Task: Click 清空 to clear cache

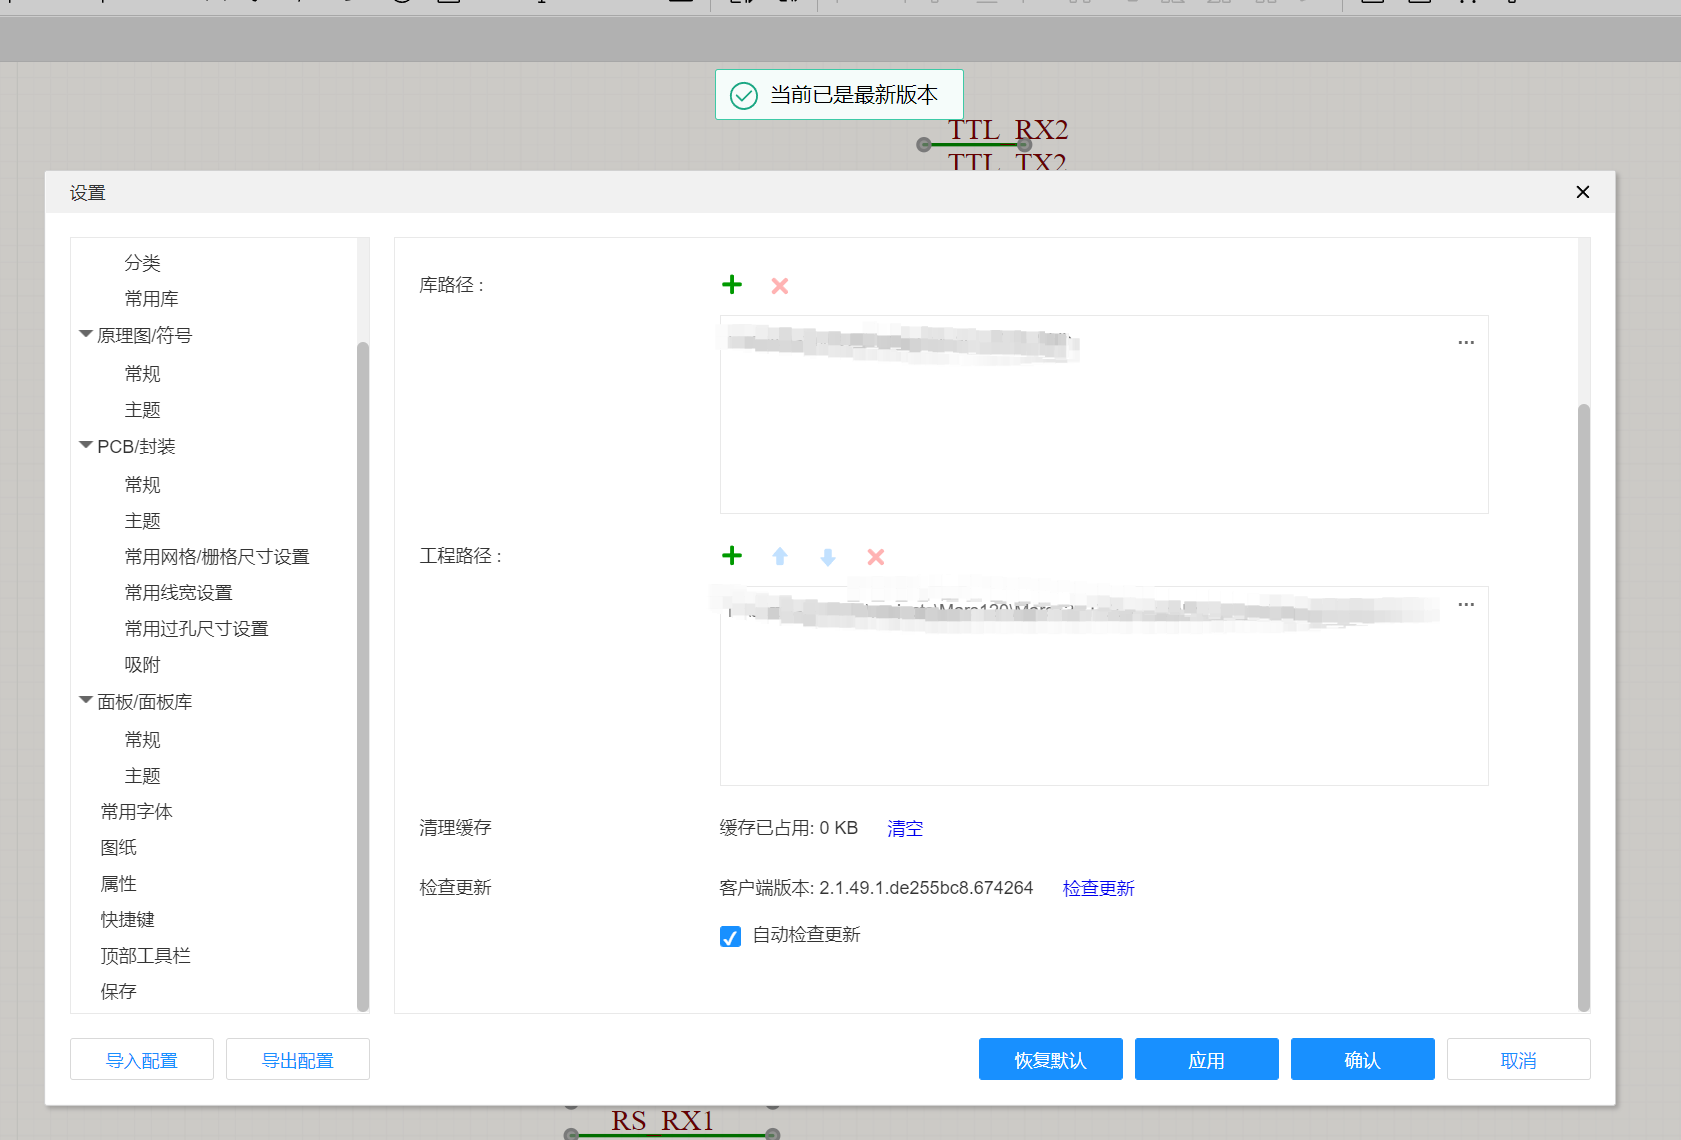Action: point(905,828)
